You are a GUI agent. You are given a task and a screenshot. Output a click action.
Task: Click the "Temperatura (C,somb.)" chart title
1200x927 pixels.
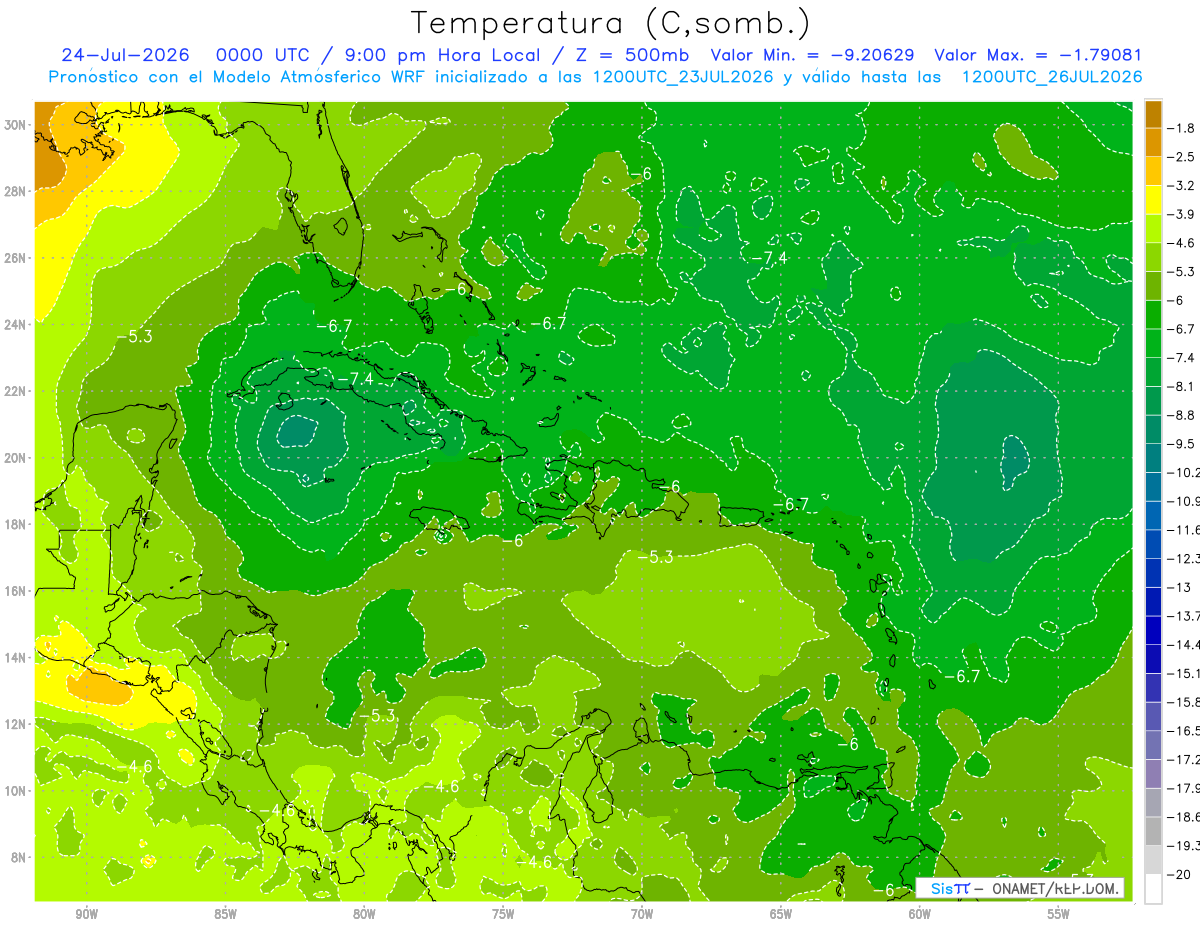(x=610, y=22)
